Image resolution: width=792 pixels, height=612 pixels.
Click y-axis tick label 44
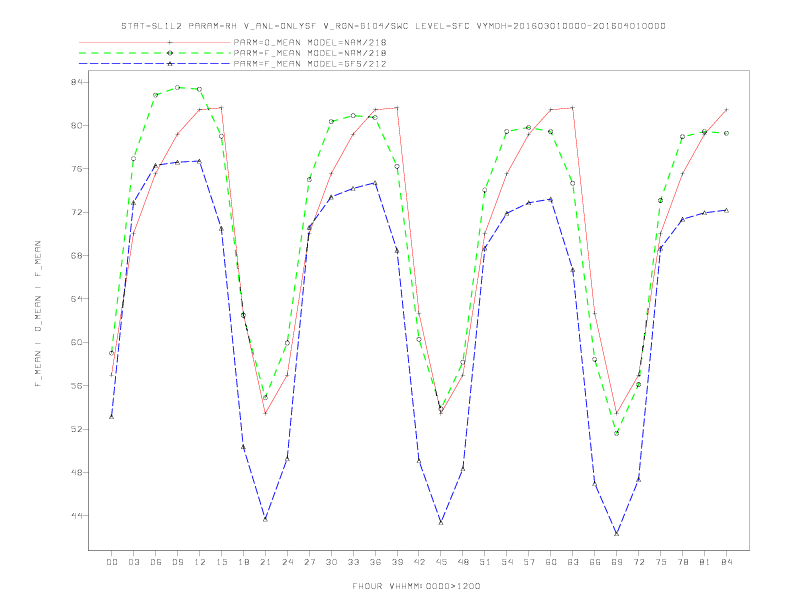[76, 516]
